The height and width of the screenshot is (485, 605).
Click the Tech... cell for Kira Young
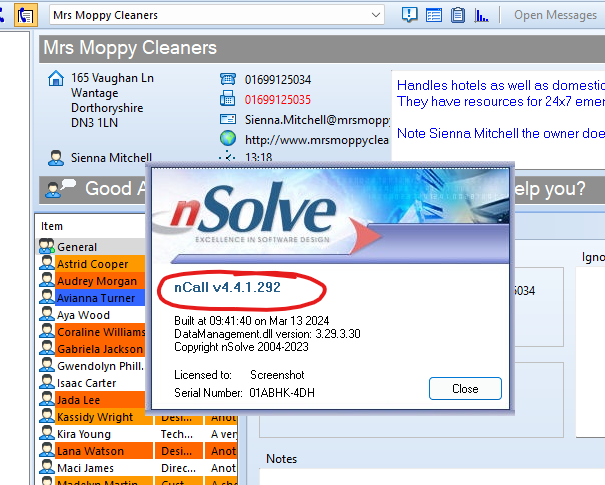[x=177, y=434]
